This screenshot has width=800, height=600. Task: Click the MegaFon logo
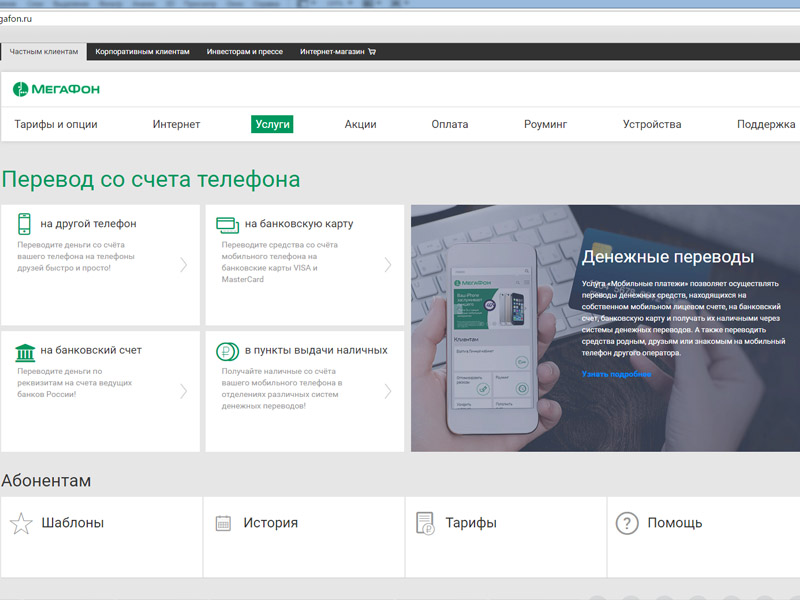tap(56, 89)
